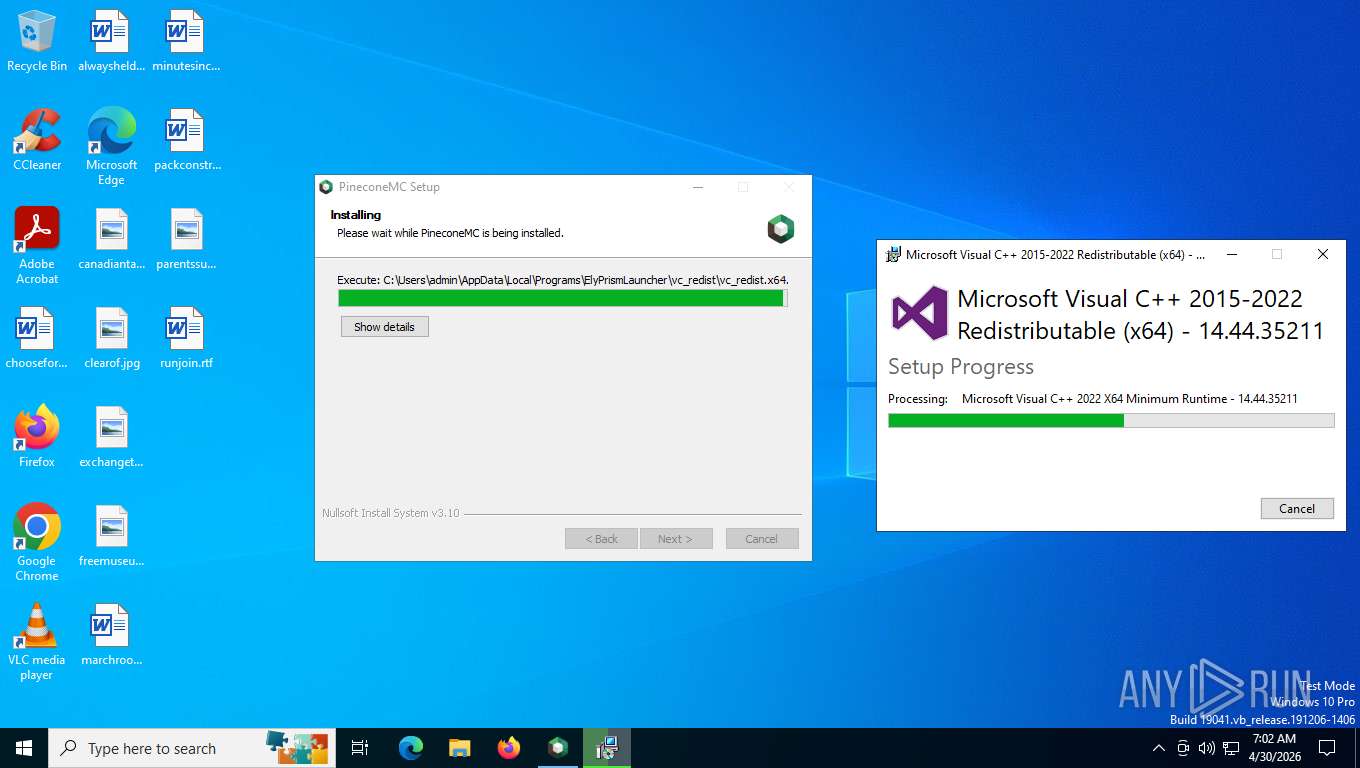1360x768 pixels.
Task: Select the VLC media player shortcut
Action: pyautogui.click(x=37, y=642)
